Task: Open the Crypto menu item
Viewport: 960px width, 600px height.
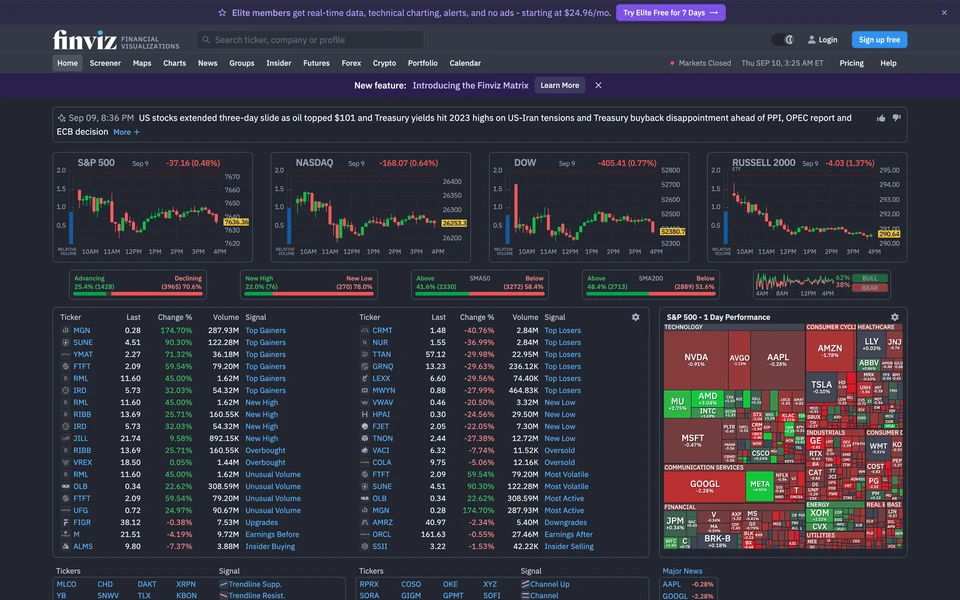Action: 384,63
